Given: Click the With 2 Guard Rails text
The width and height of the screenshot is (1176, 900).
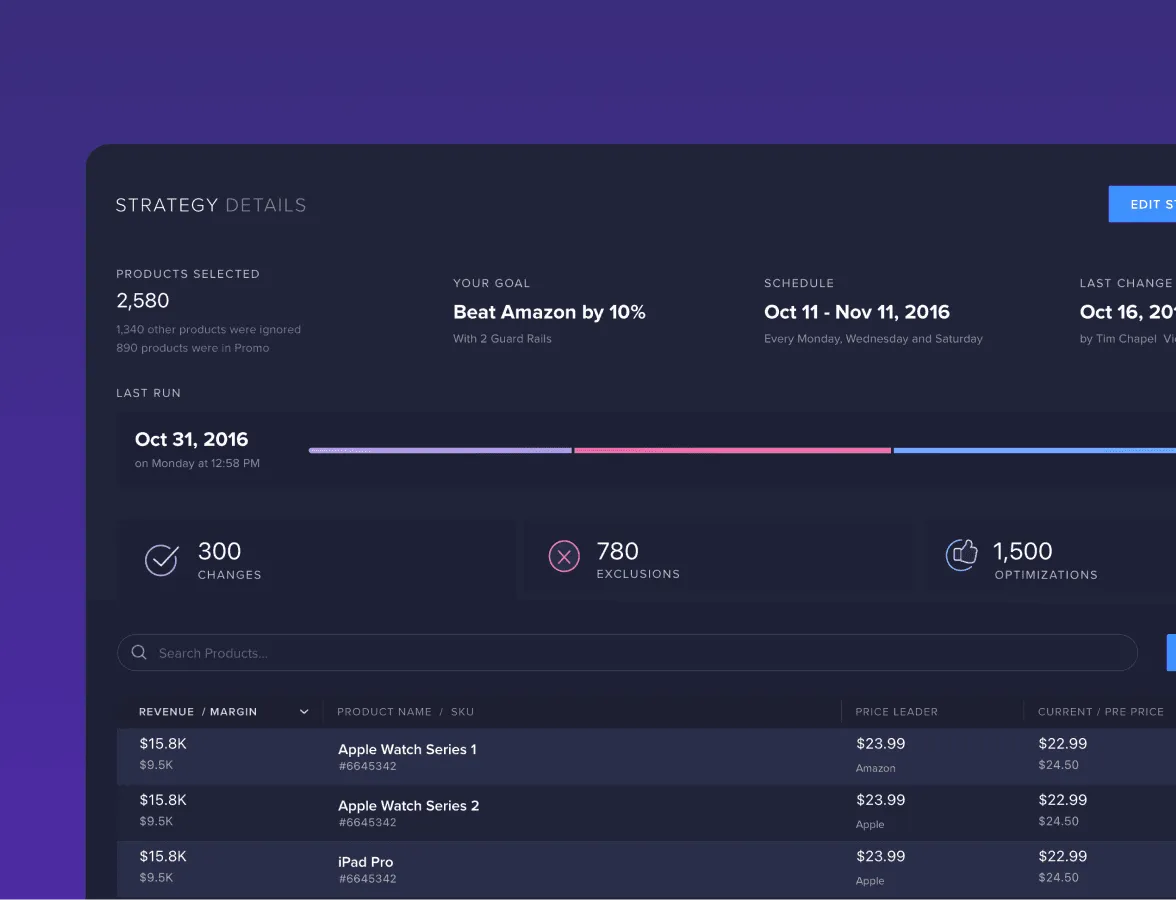Looking at the screenshot, I should point(502,339).
